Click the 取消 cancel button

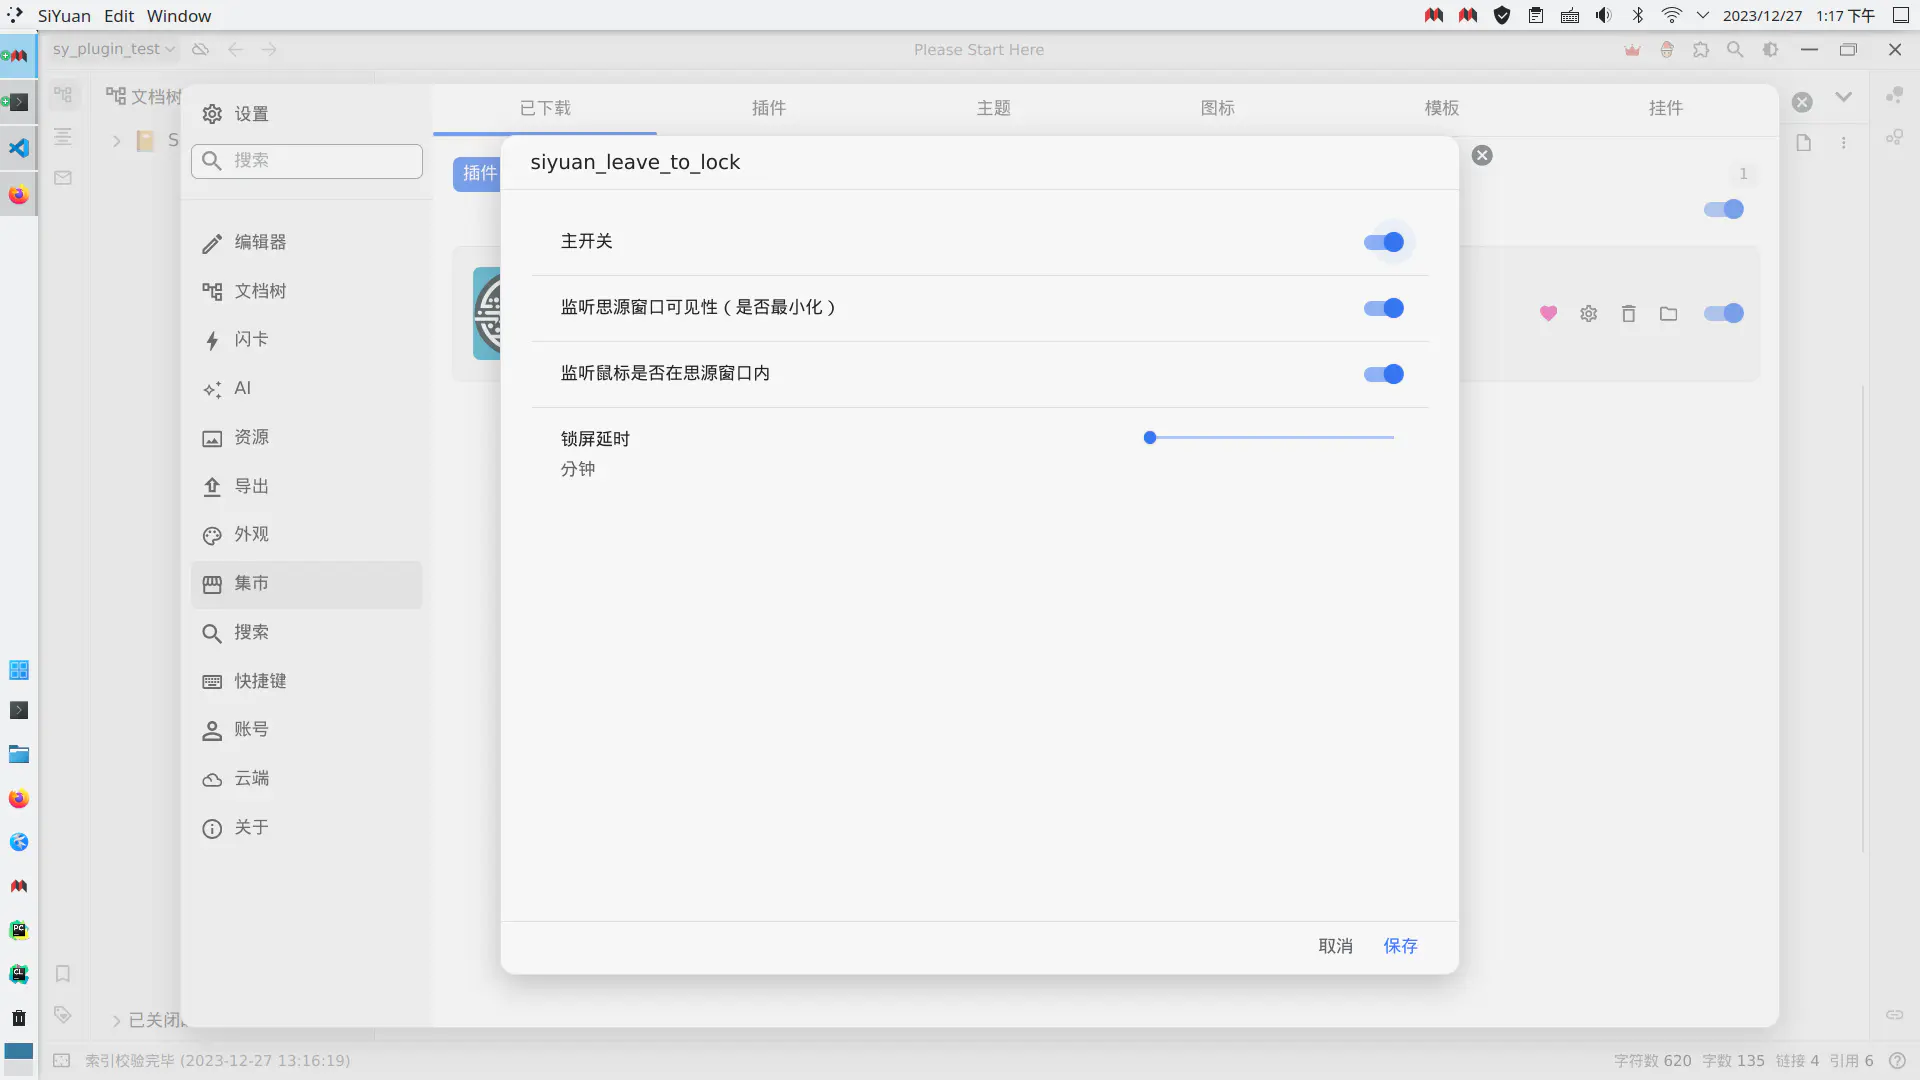[1335, 946]
